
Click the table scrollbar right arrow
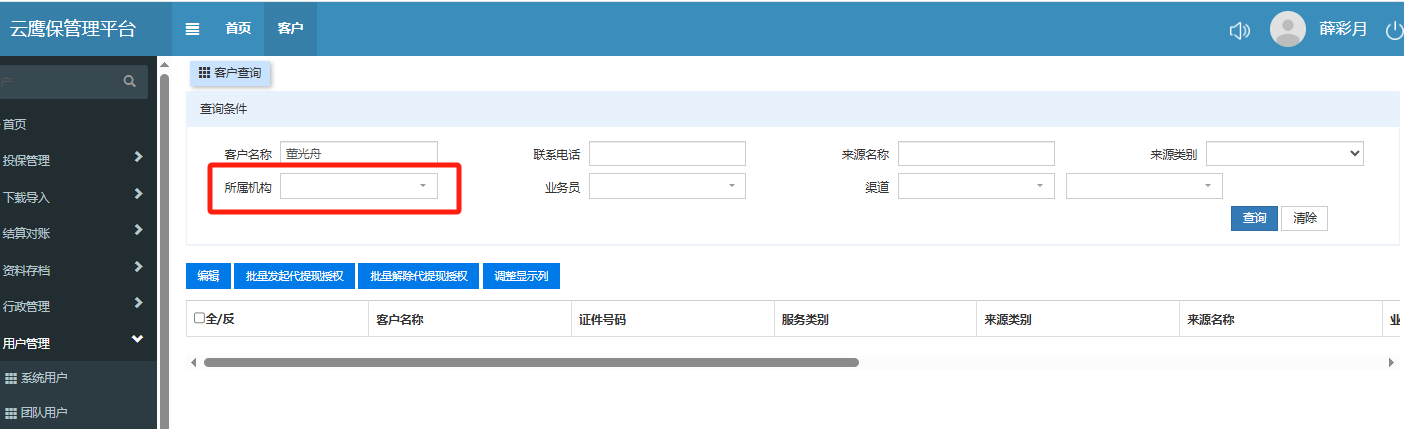(x=1392, y=362)
